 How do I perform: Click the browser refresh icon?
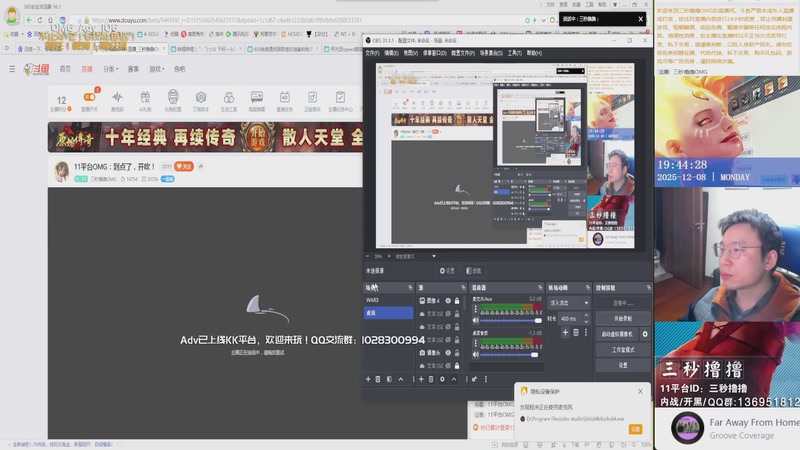(40, 20)
